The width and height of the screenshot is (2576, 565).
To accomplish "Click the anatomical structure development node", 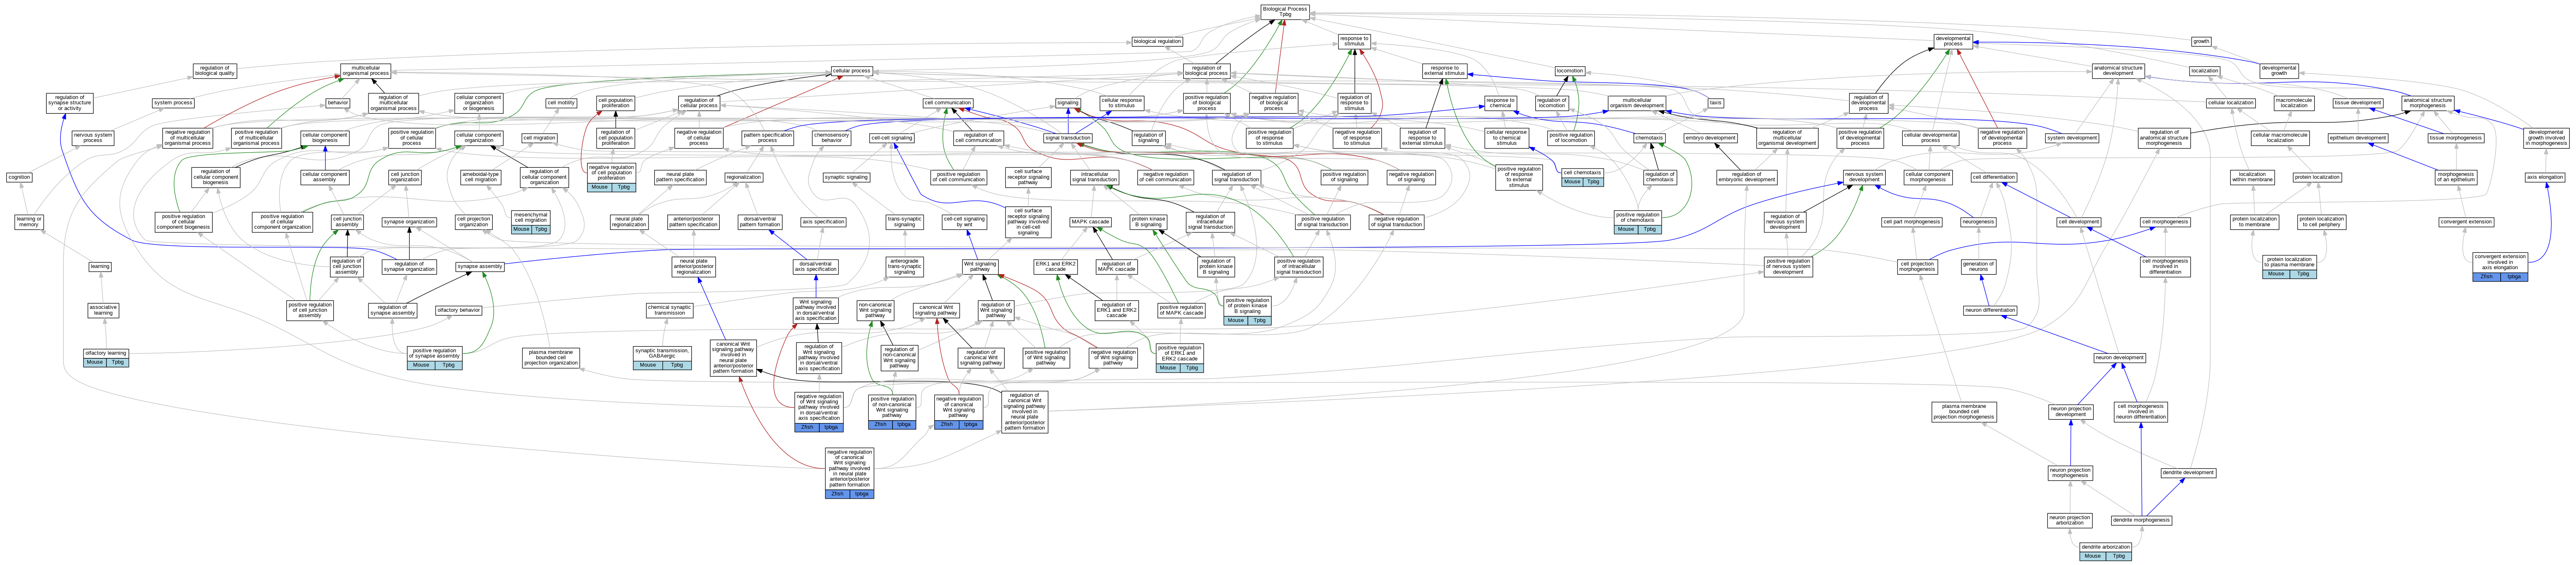I will click(x=2118, y=71).
